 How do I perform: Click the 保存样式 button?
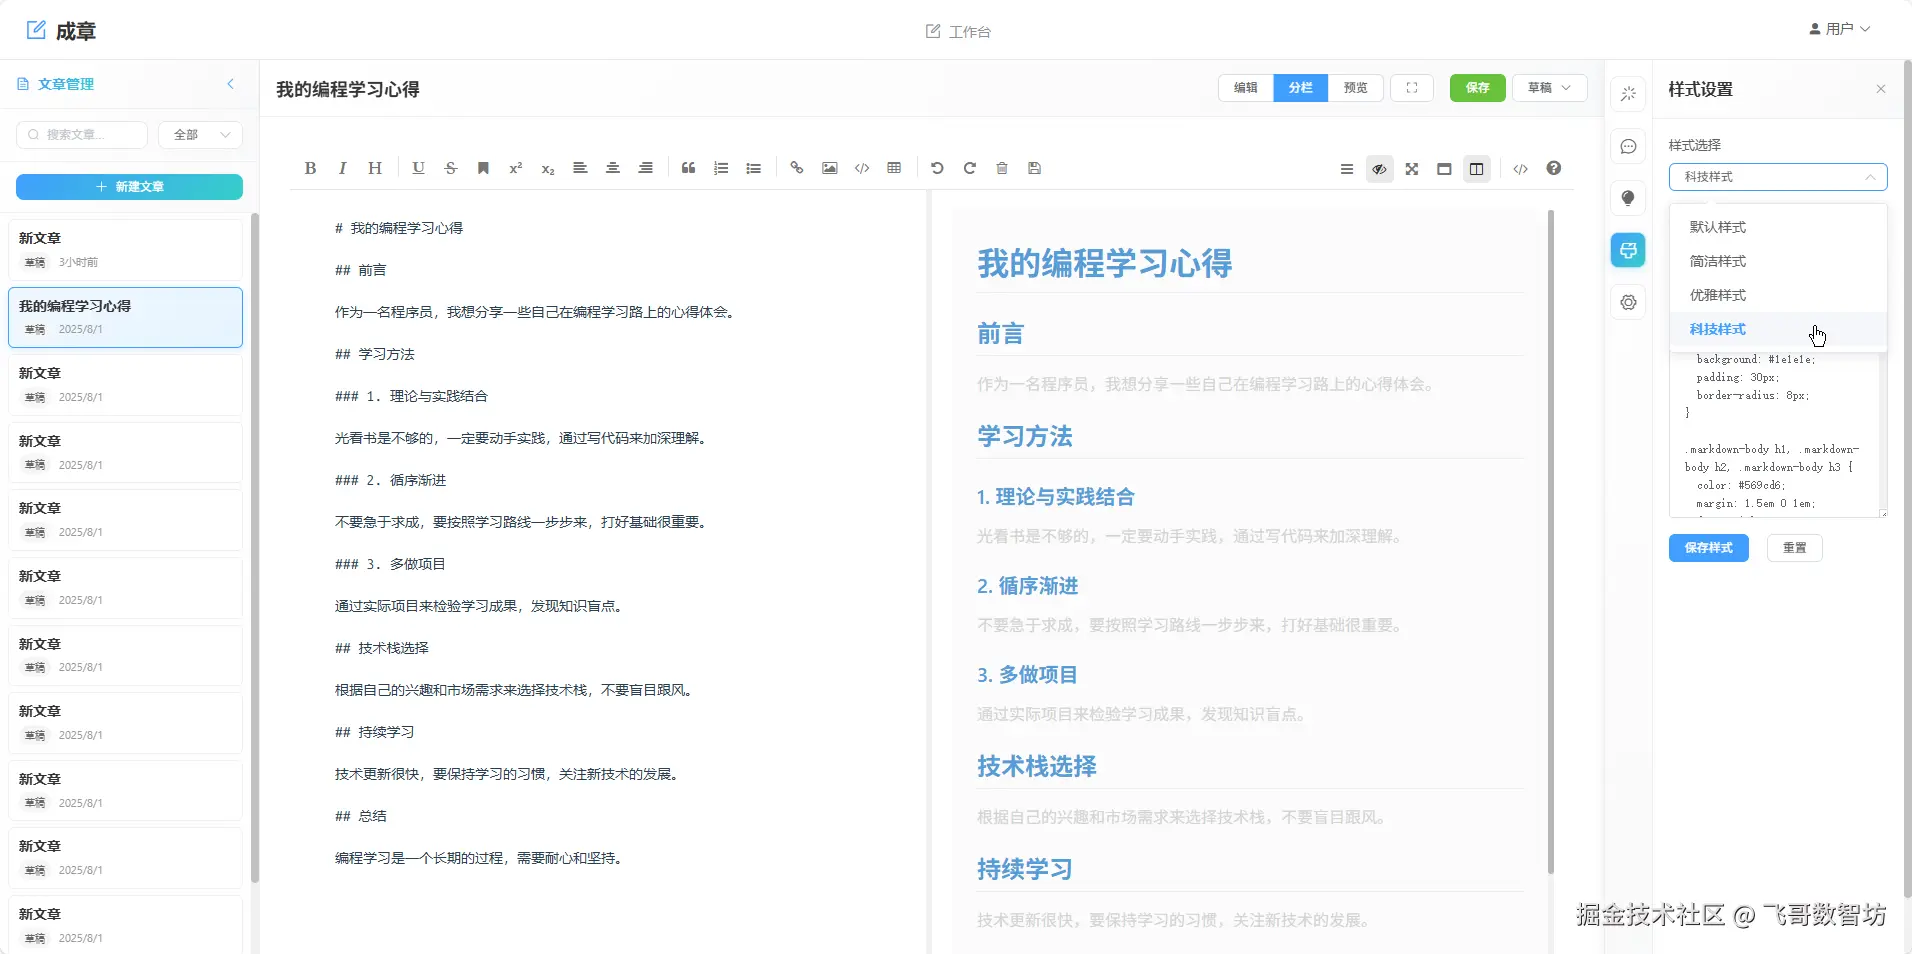(x=1708, y=548)
